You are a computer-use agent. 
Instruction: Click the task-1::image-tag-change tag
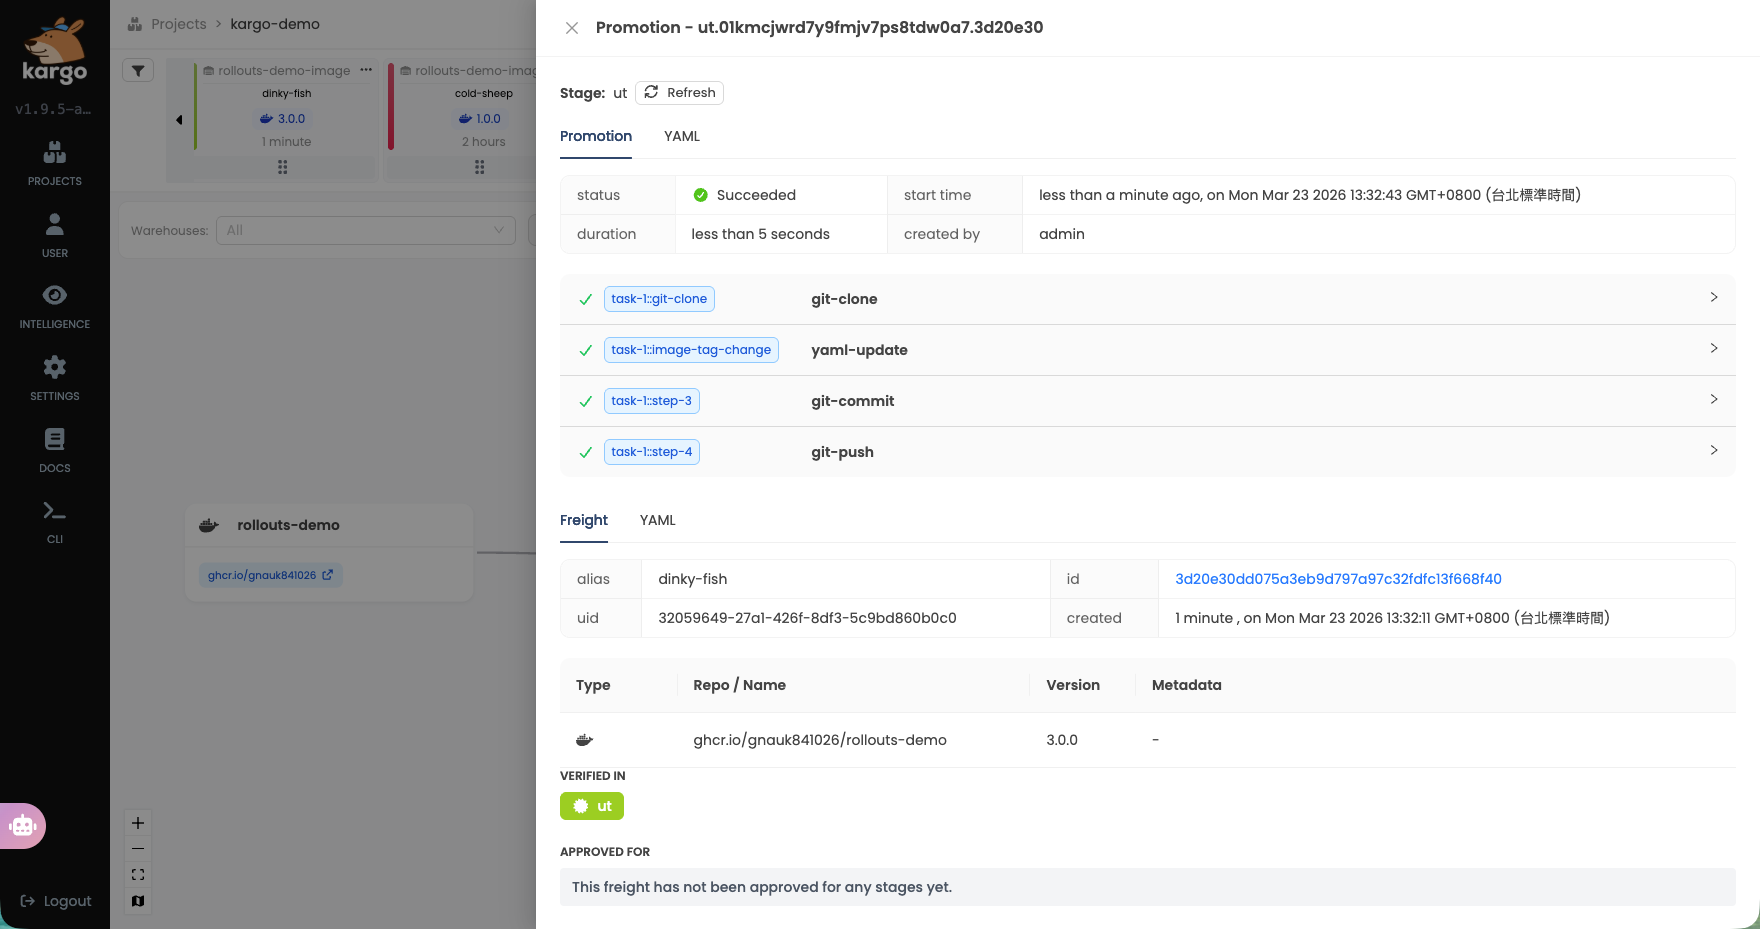[691, 350]
